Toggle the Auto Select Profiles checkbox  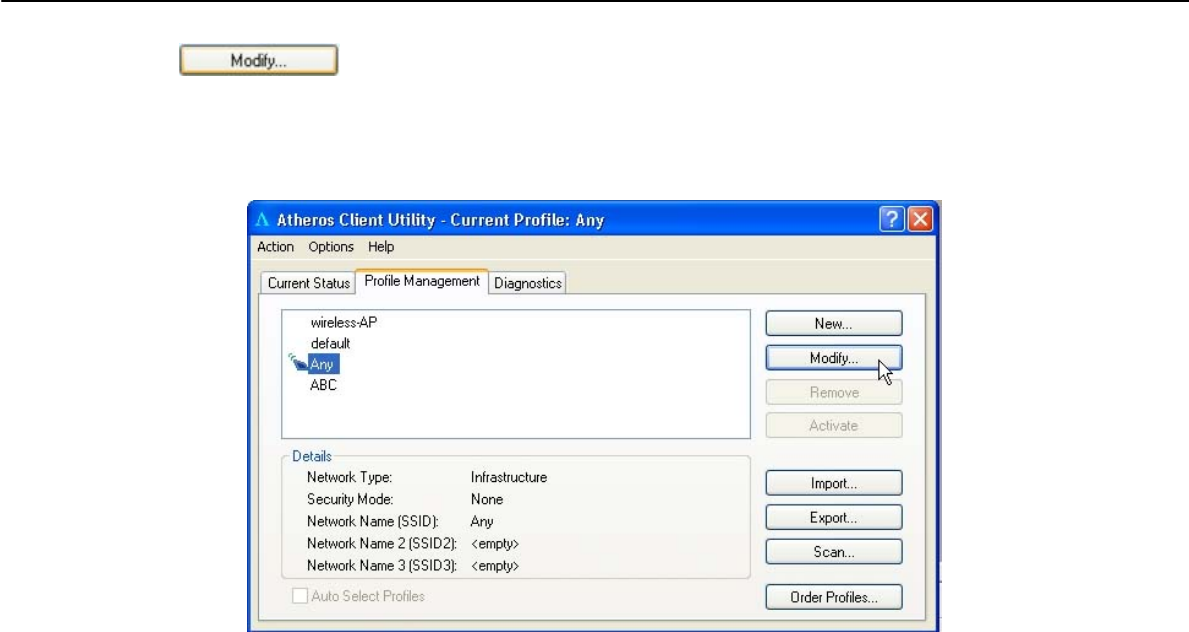click(x=300, y=596)
